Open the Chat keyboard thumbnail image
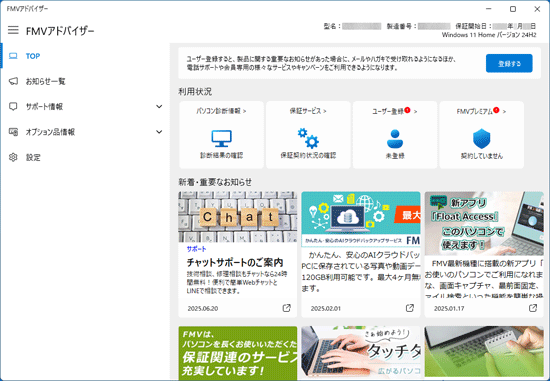Image resolution: width=550 pixels, height=381 pixels. point(238,217)
